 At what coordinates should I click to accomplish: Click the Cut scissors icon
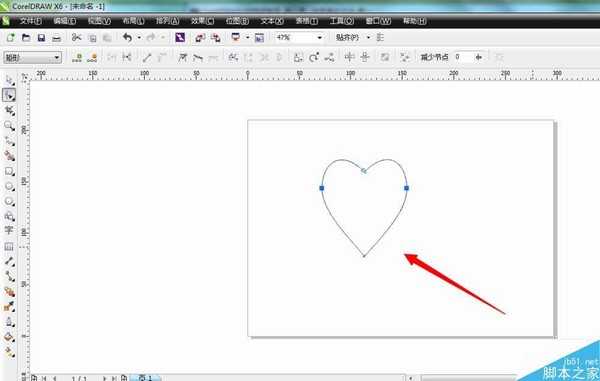click(77, 37)
